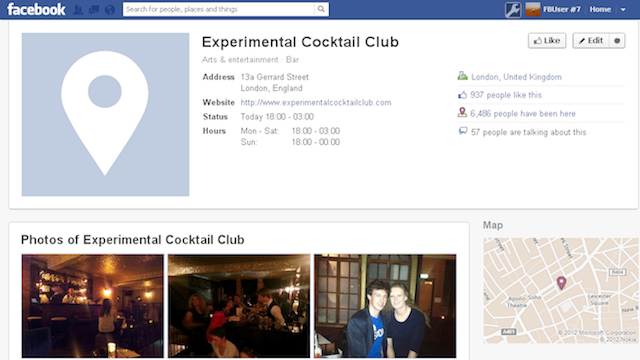The height and width of the screenshot is (360, 640).
Task: Click the map location pin marker
Action: 562,282
